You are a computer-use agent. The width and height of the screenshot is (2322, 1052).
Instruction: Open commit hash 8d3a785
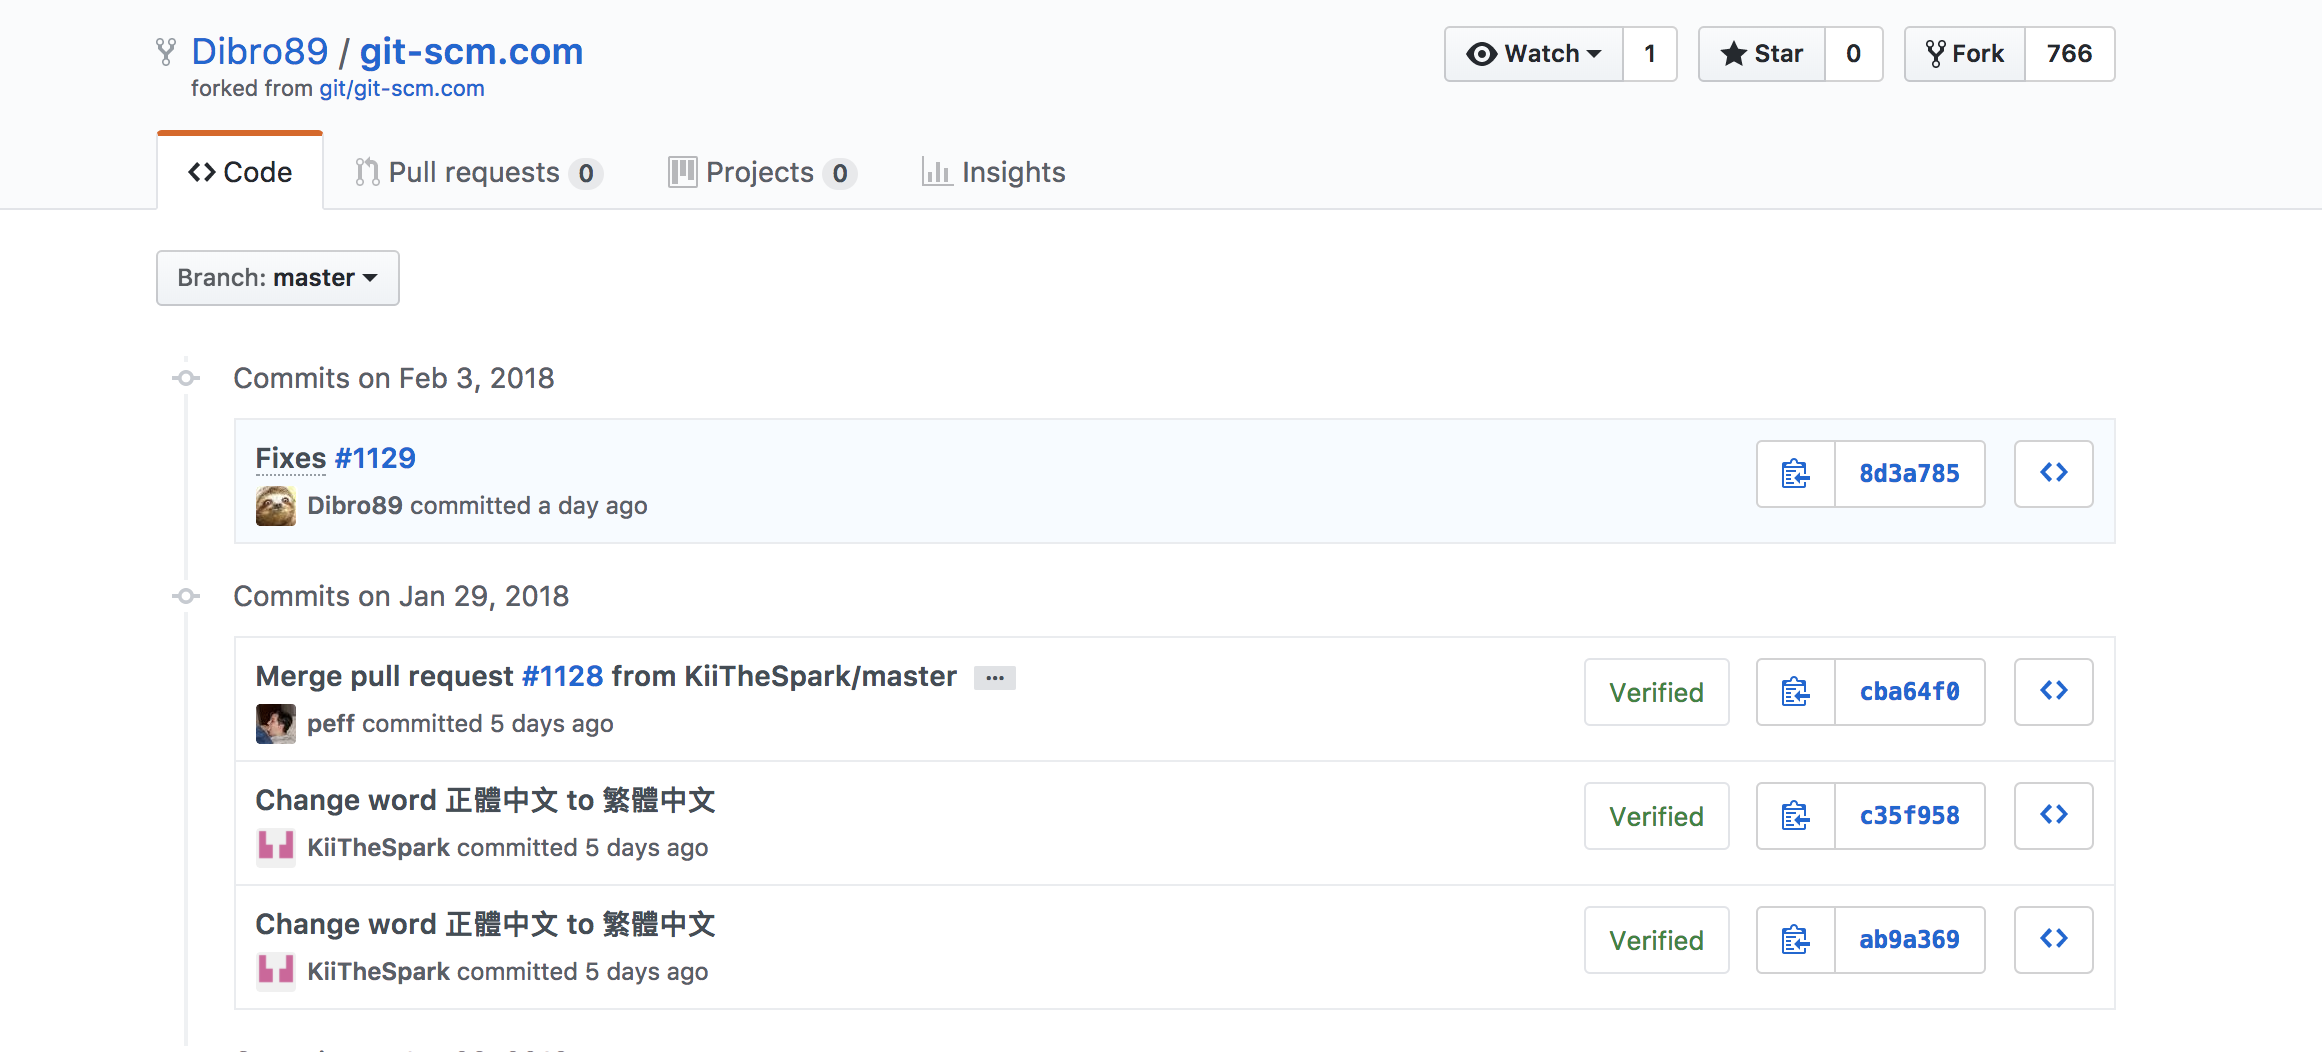(x=1910, y=474)
